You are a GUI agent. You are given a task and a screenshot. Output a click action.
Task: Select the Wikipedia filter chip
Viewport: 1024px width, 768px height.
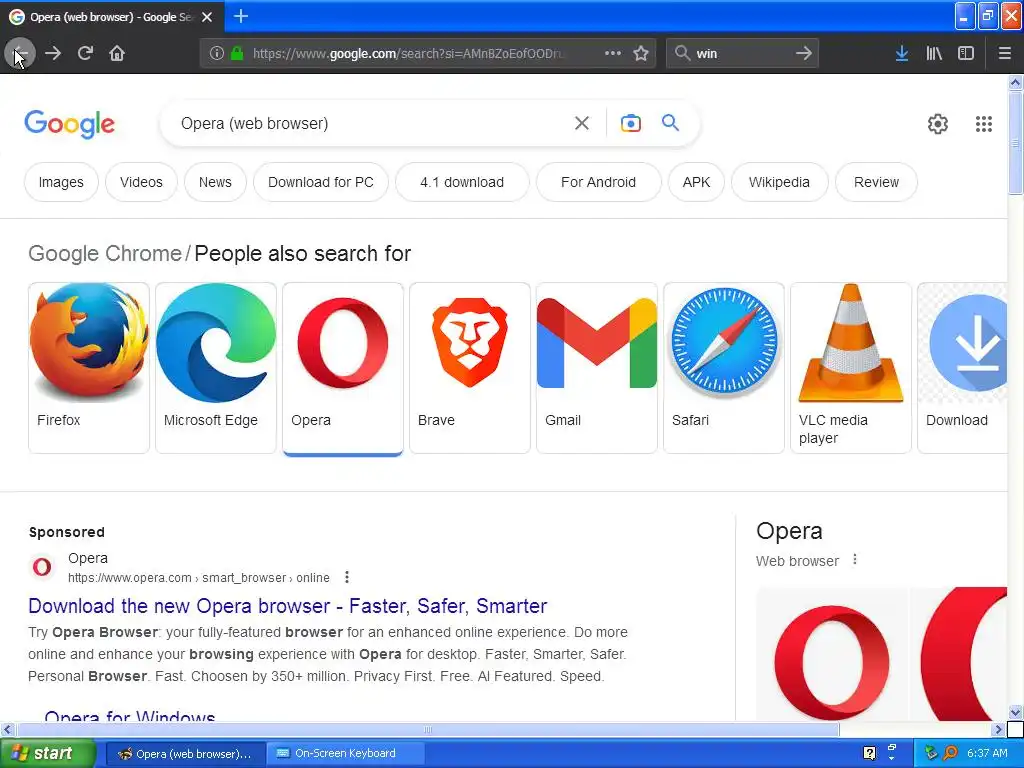point(779,182)
